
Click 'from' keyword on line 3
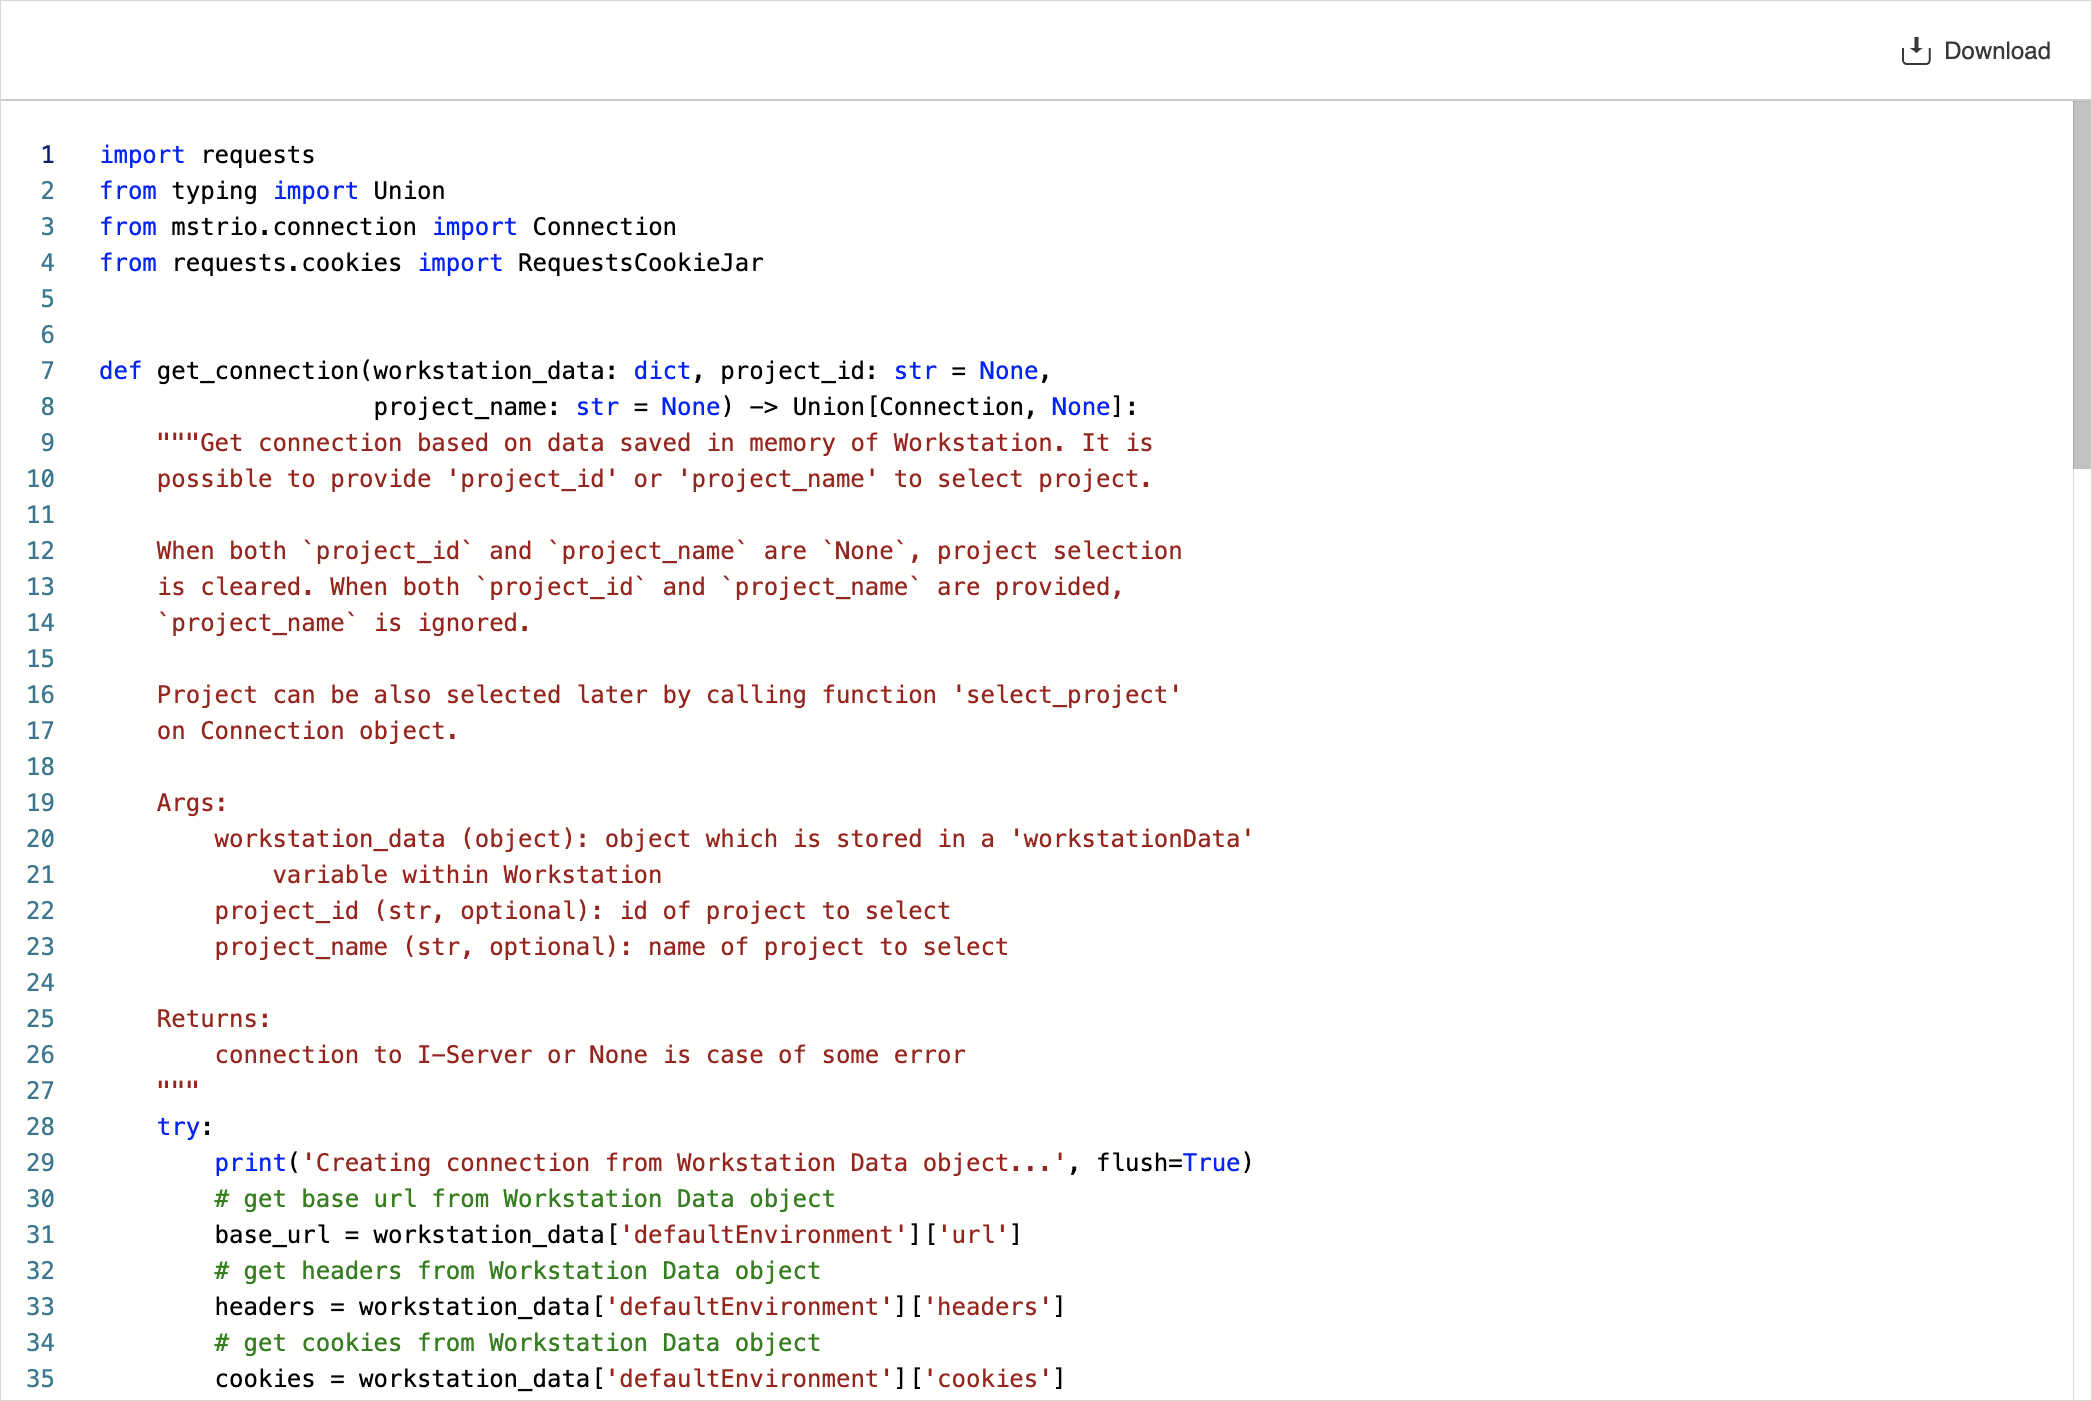coord(128,225)
